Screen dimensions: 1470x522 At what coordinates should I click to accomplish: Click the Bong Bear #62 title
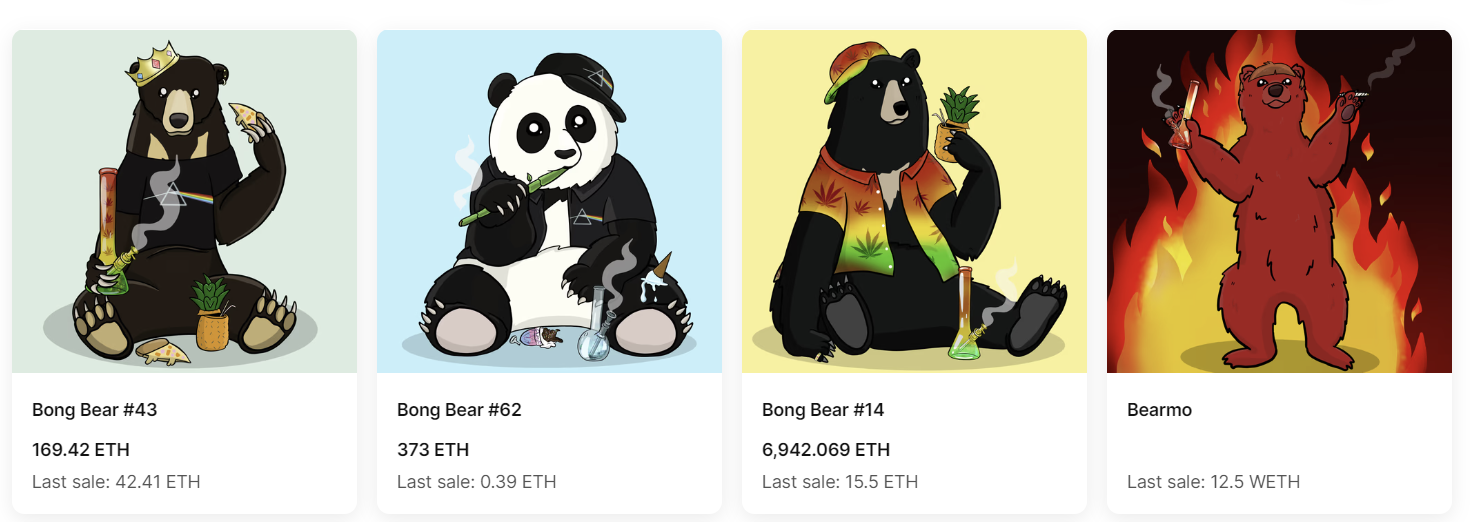point(459,410)
